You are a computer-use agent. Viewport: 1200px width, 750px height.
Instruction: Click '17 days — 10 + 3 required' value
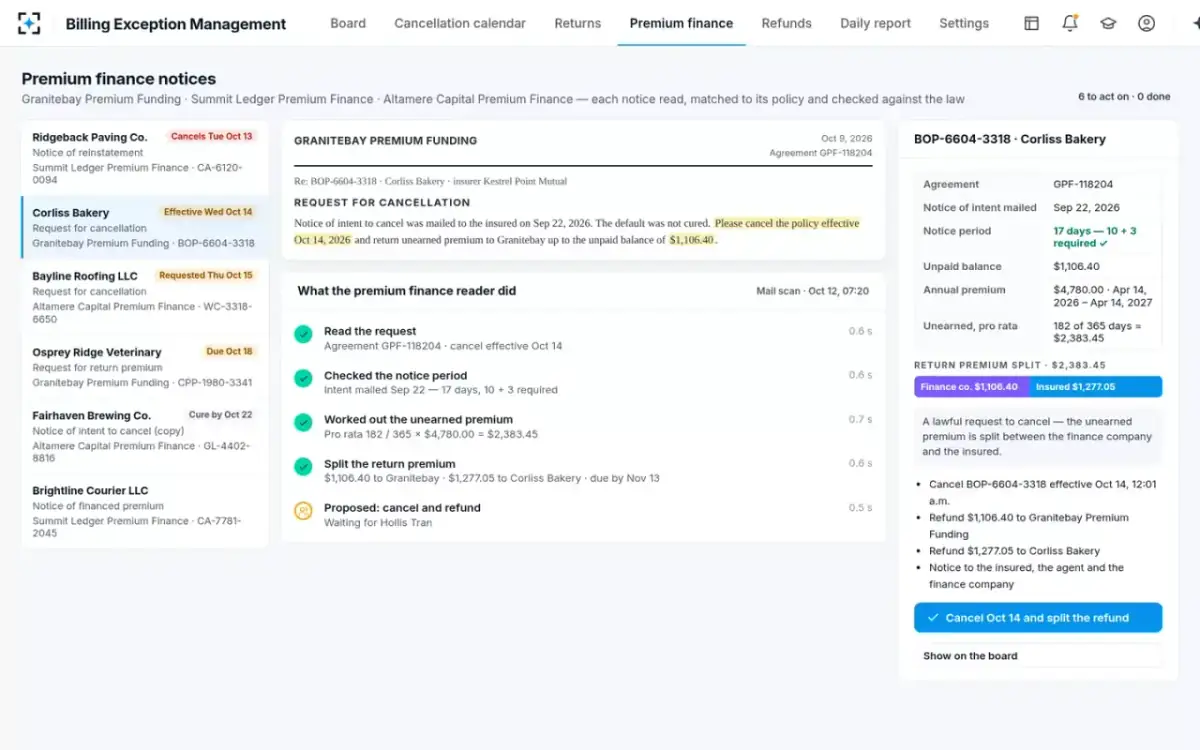click(1094, 237)
